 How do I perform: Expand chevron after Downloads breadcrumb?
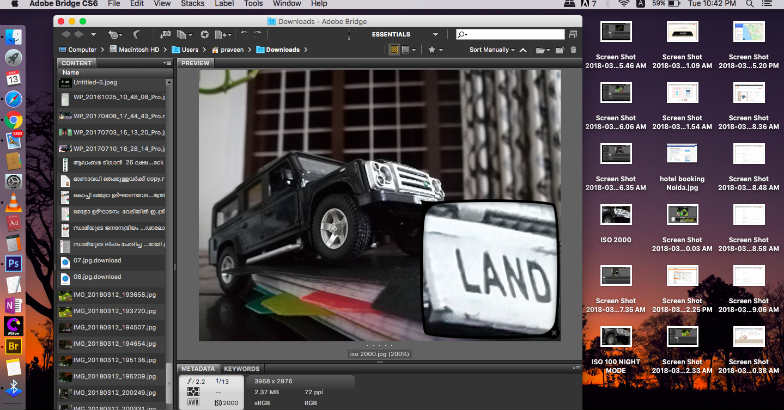306,50
